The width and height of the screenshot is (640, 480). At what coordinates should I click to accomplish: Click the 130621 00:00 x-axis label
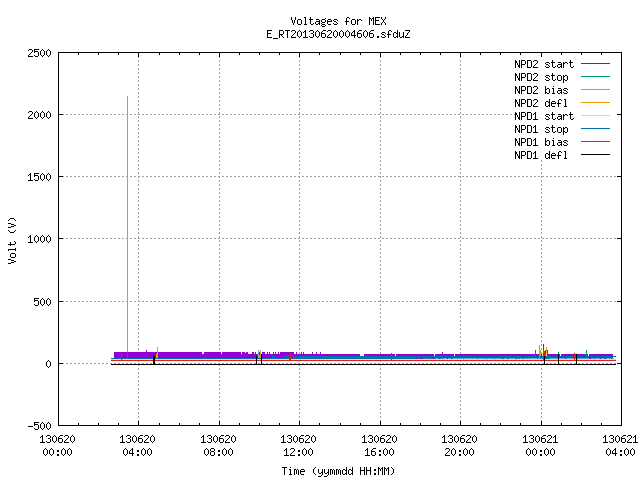pyautogui.click(x=540, y=446)
